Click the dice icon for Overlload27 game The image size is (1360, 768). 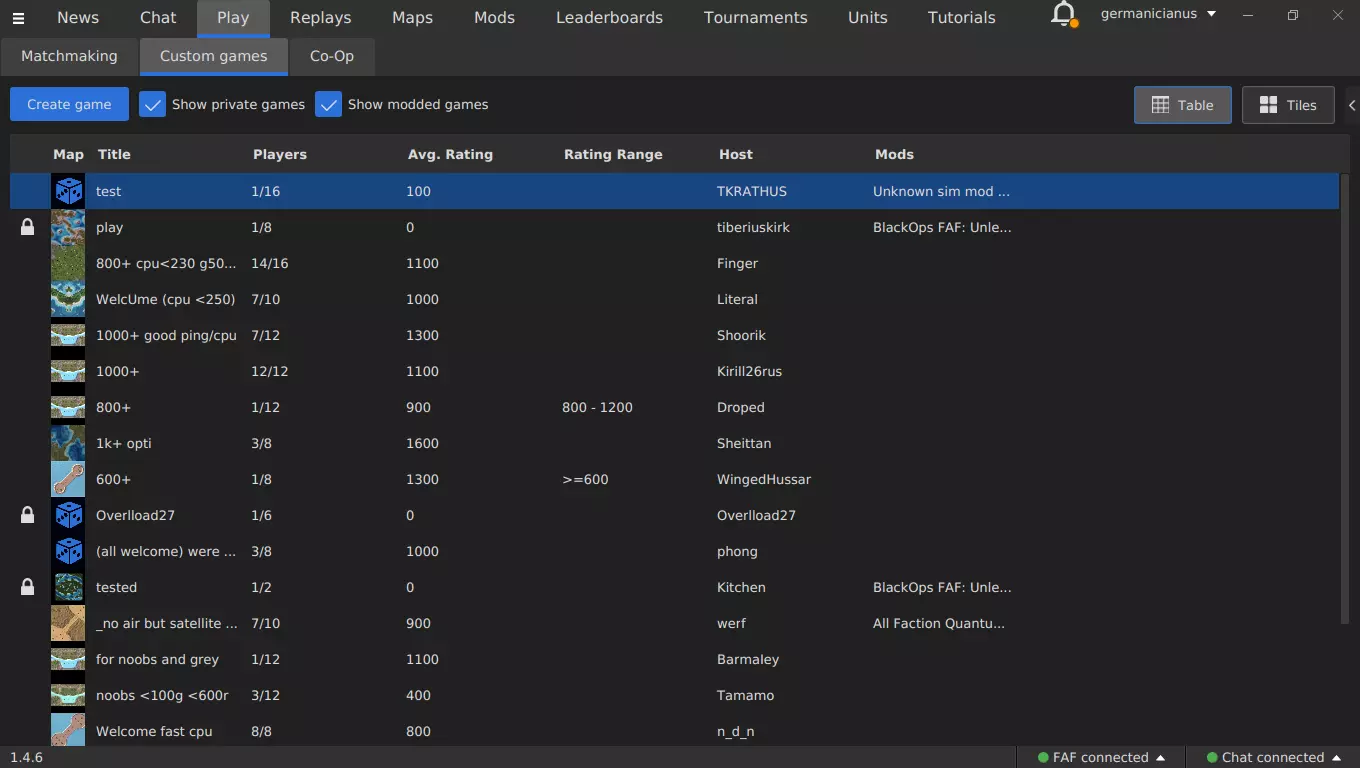point(68,515)
